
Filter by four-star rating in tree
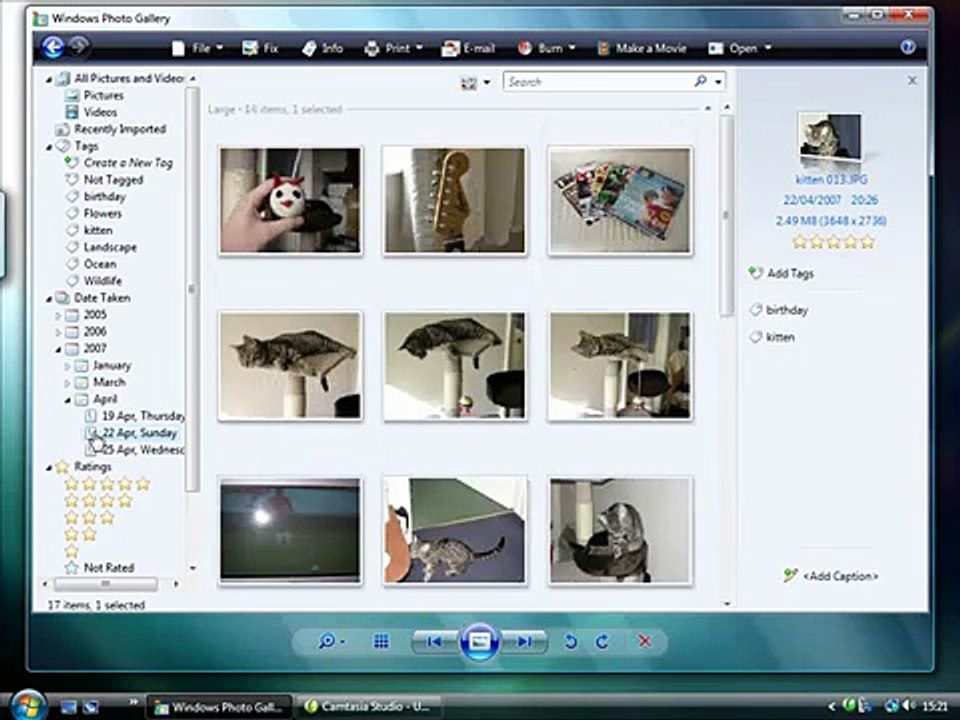pyautogui.click(x=99, y=501)
